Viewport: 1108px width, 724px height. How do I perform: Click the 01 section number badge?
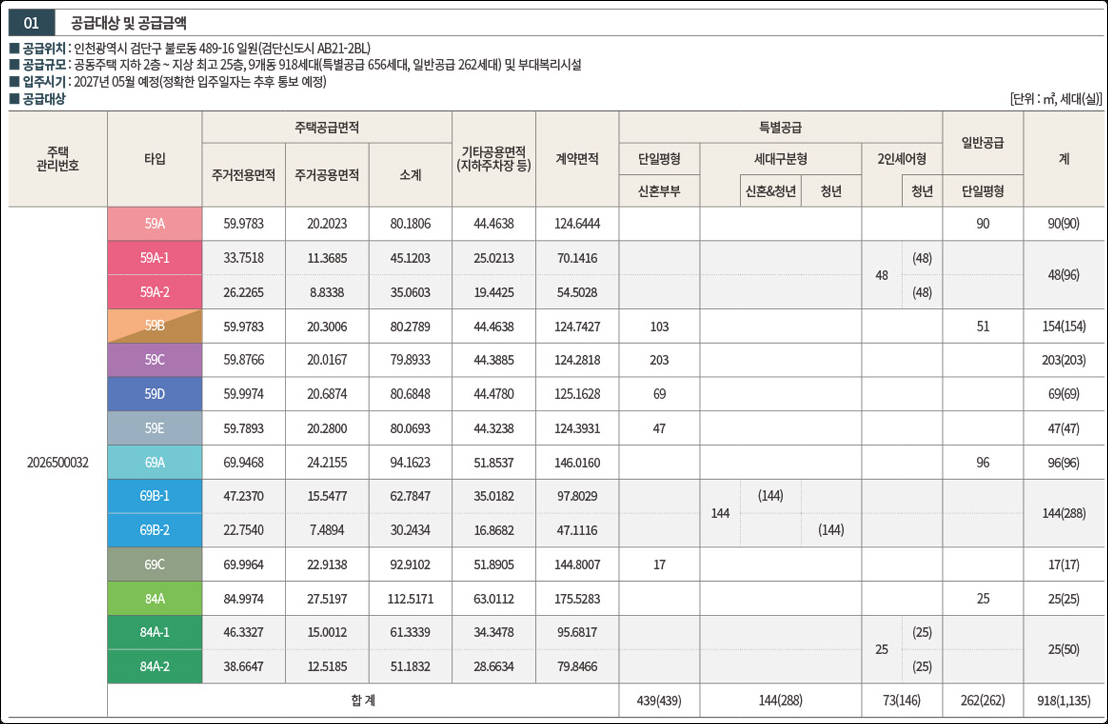tap(31, 23)
